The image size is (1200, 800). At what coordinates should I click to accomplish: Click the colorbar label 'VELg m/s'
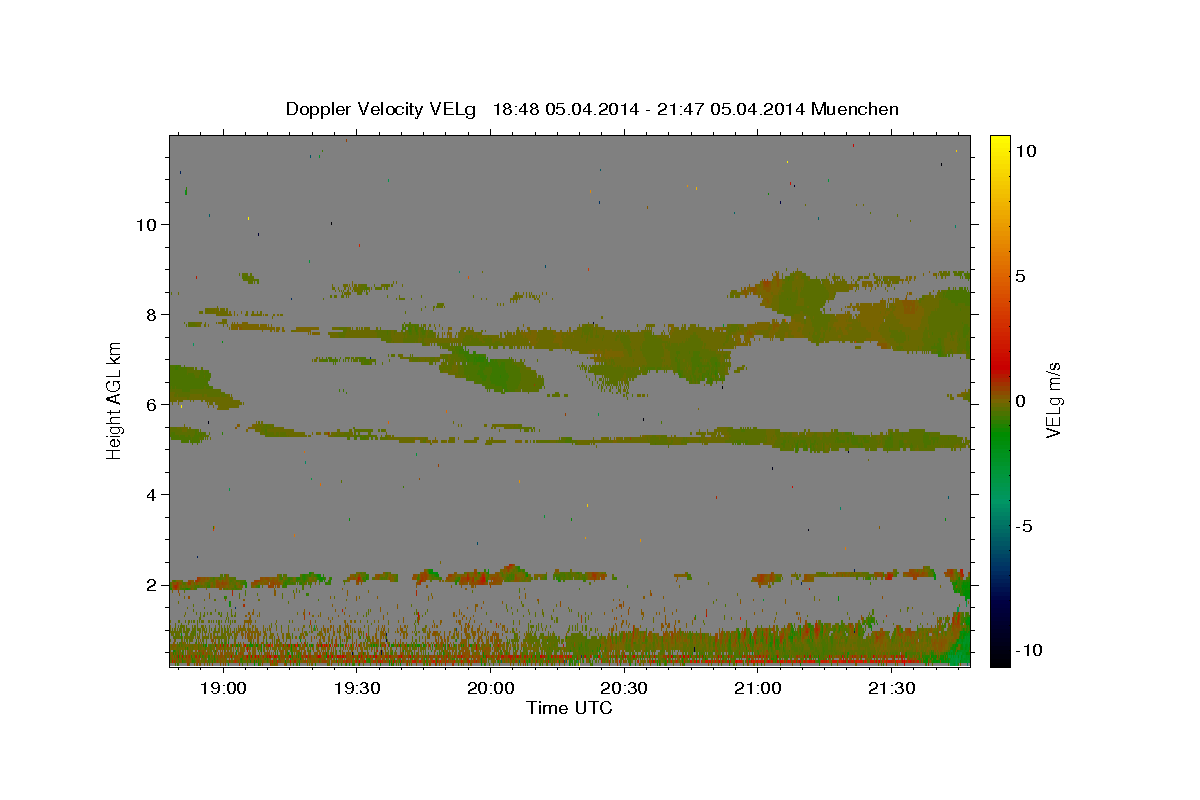click(1053, 400)
